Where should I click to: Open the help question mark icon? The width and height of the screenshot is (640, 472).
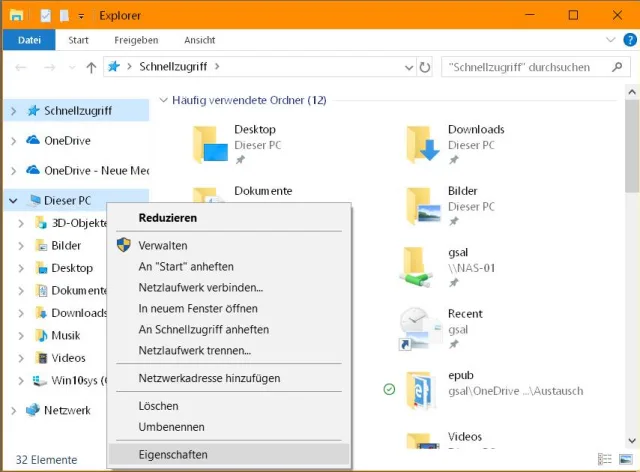(629, 40)
